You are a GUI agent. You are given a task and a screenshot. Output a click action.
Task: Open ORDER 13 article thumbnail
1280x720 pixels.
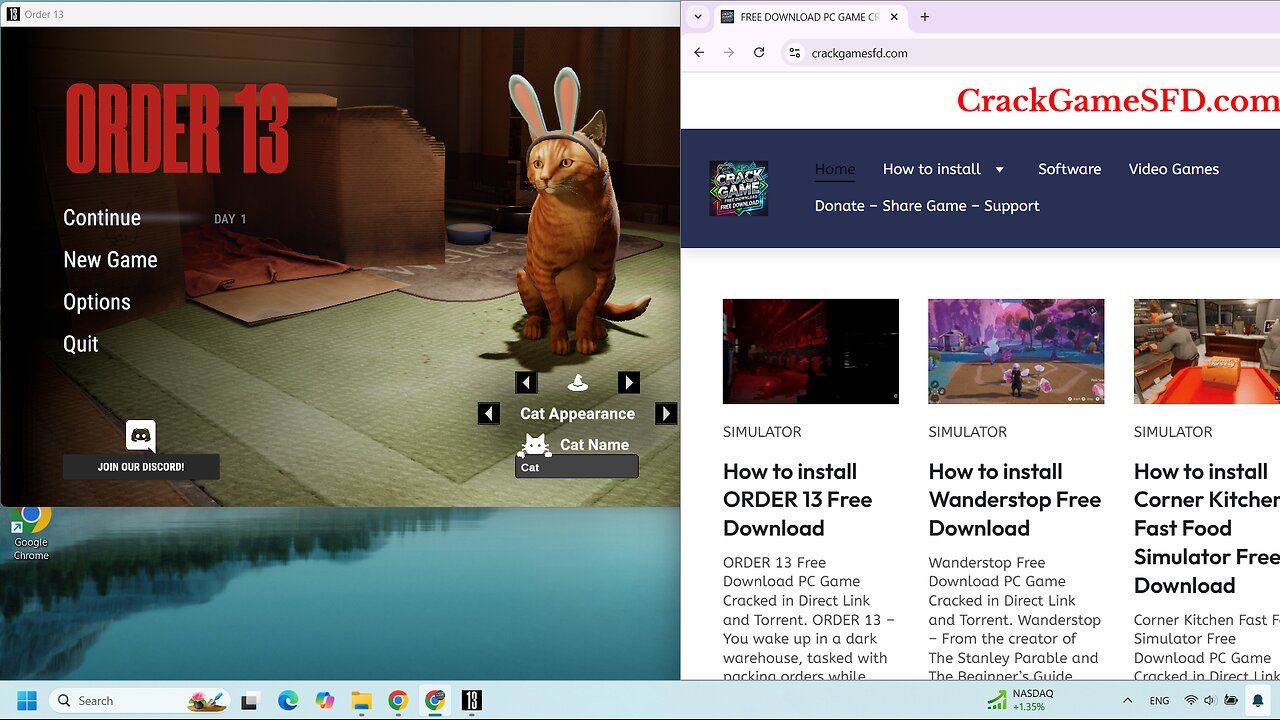(811, 351)
